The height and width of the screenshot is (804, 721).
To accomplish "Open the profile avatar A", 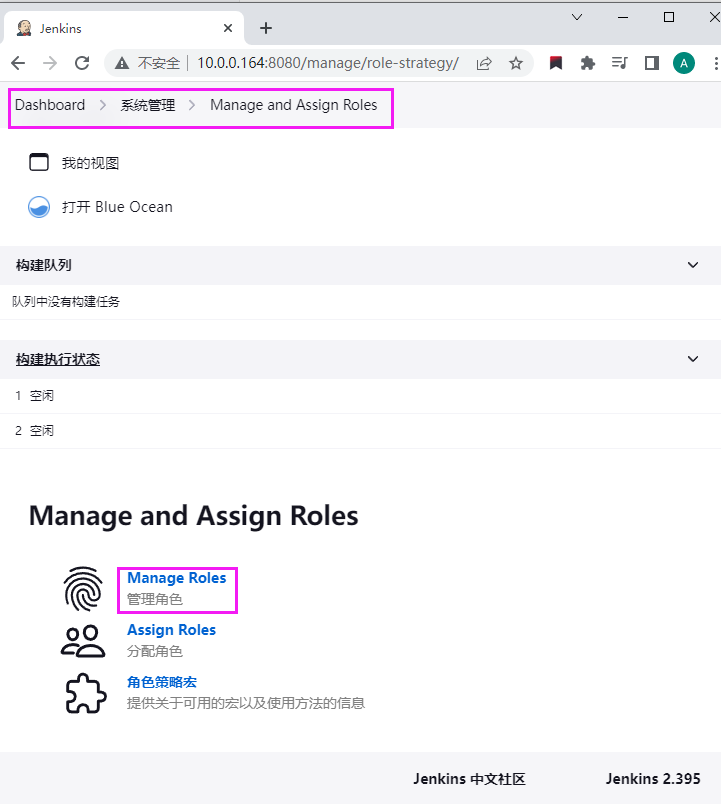I will coord(684,63).
